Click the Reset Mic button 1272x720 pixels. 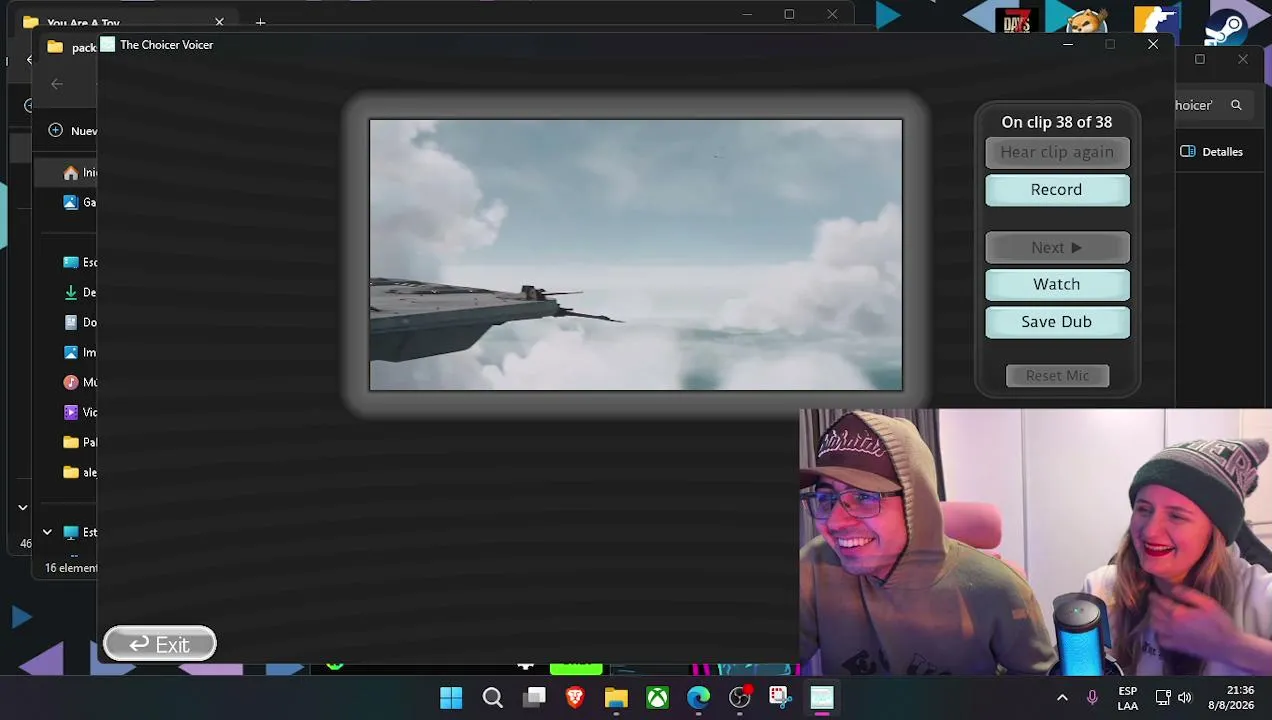coord(1057,376)
